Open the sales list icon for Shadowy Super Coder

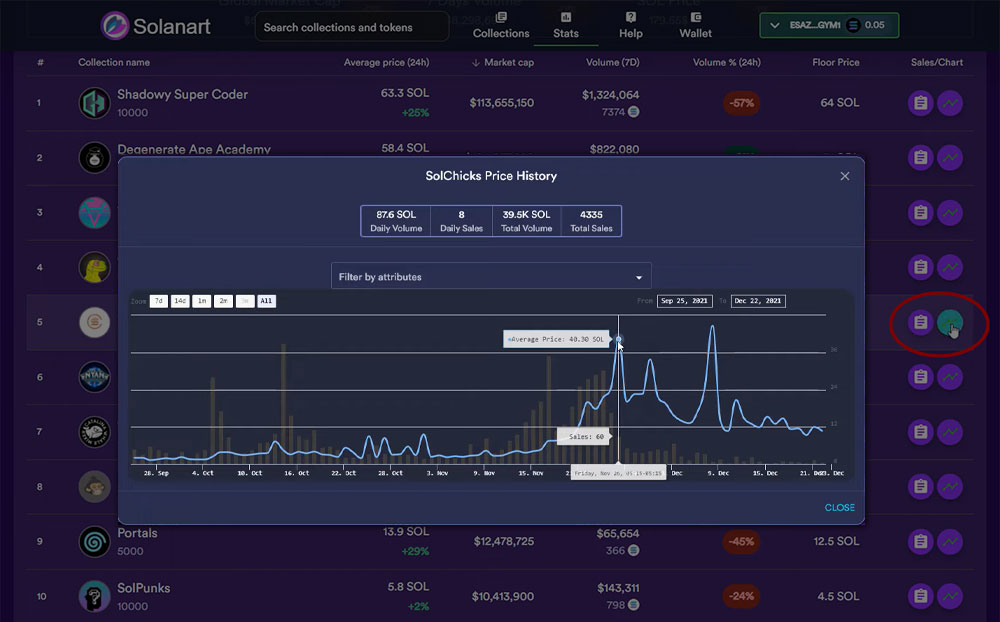920,102
